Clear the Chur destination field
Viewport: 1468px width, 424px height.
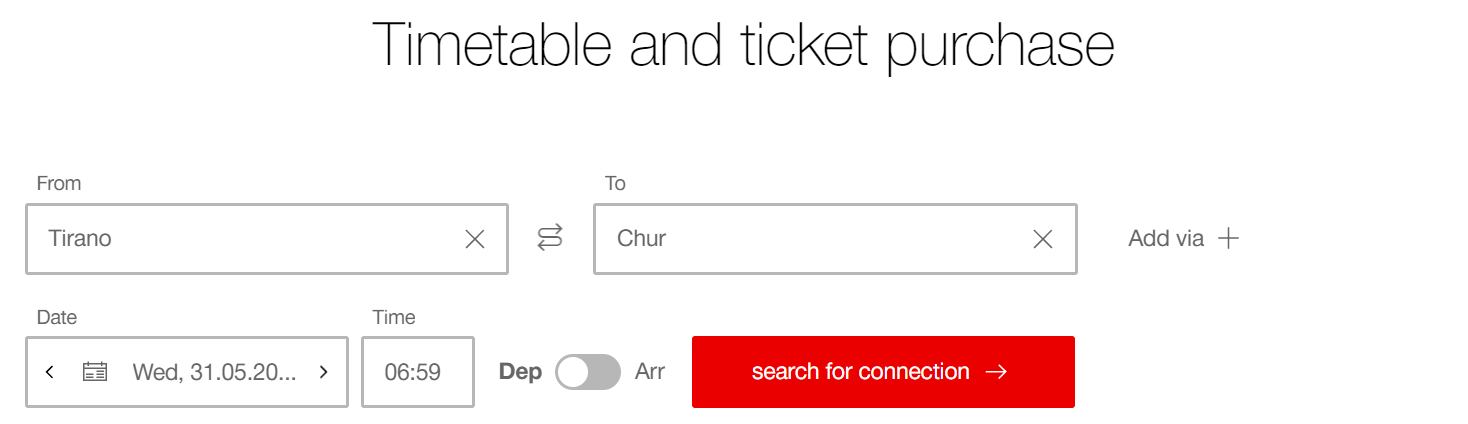(1043, 239)
